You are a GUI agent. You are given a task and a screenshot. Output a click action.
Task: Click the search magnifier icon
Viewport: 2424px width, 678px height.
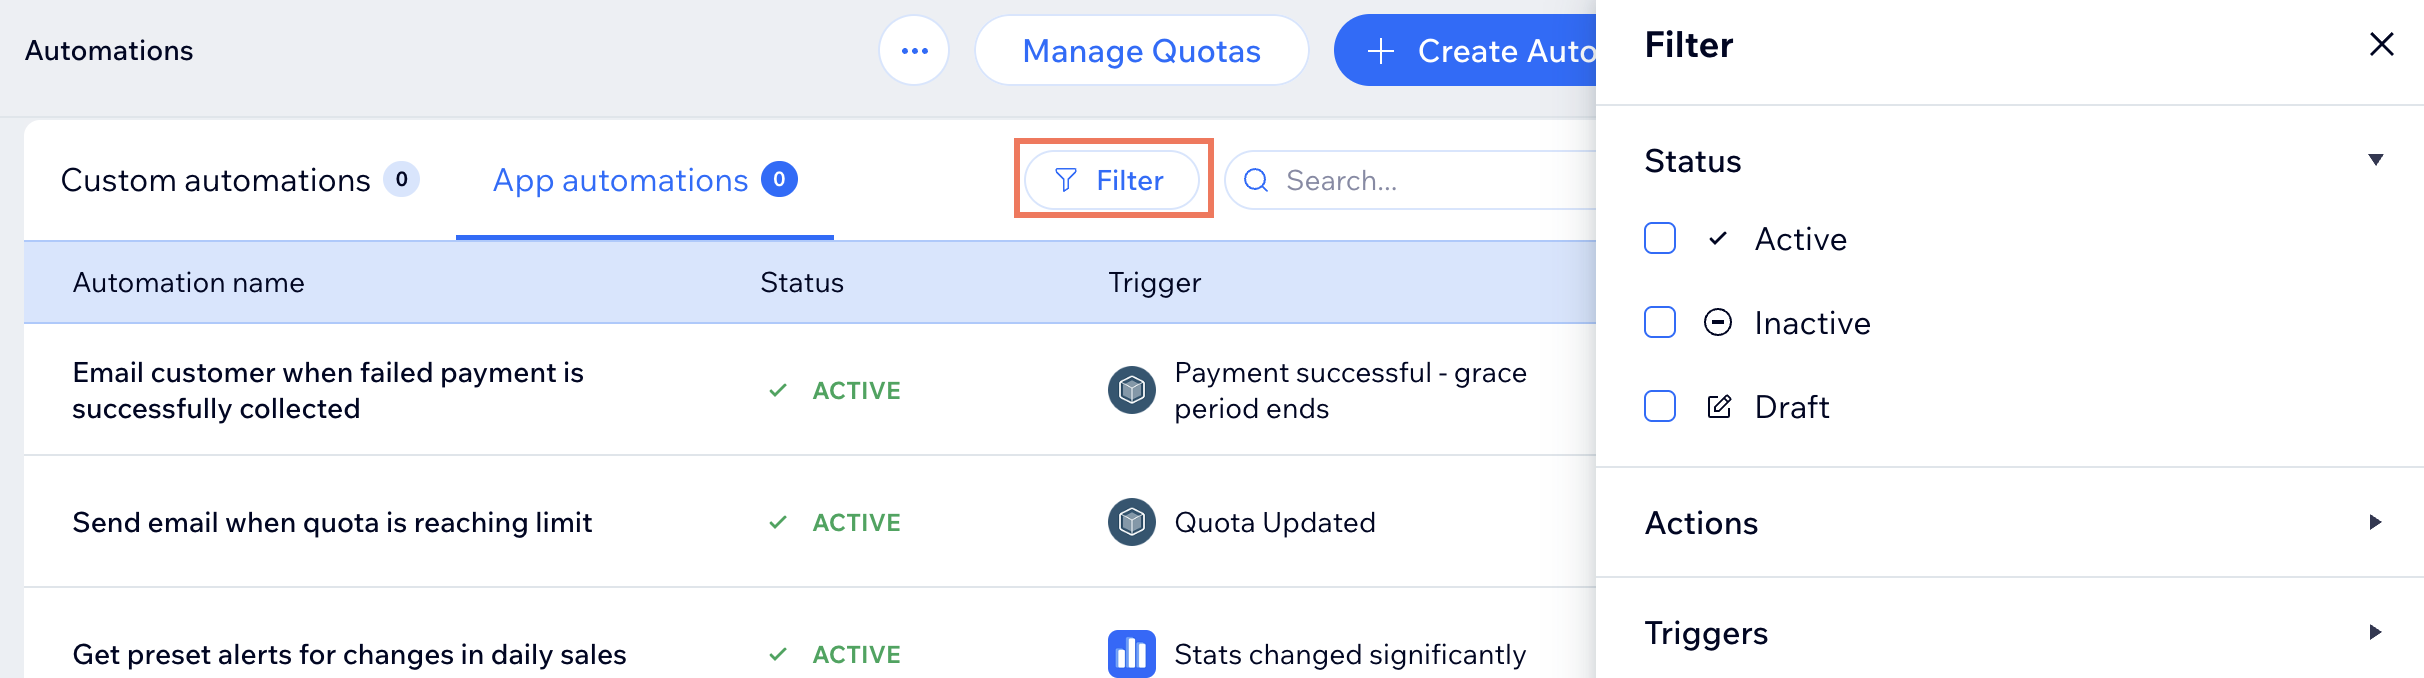click(1256, 180)
